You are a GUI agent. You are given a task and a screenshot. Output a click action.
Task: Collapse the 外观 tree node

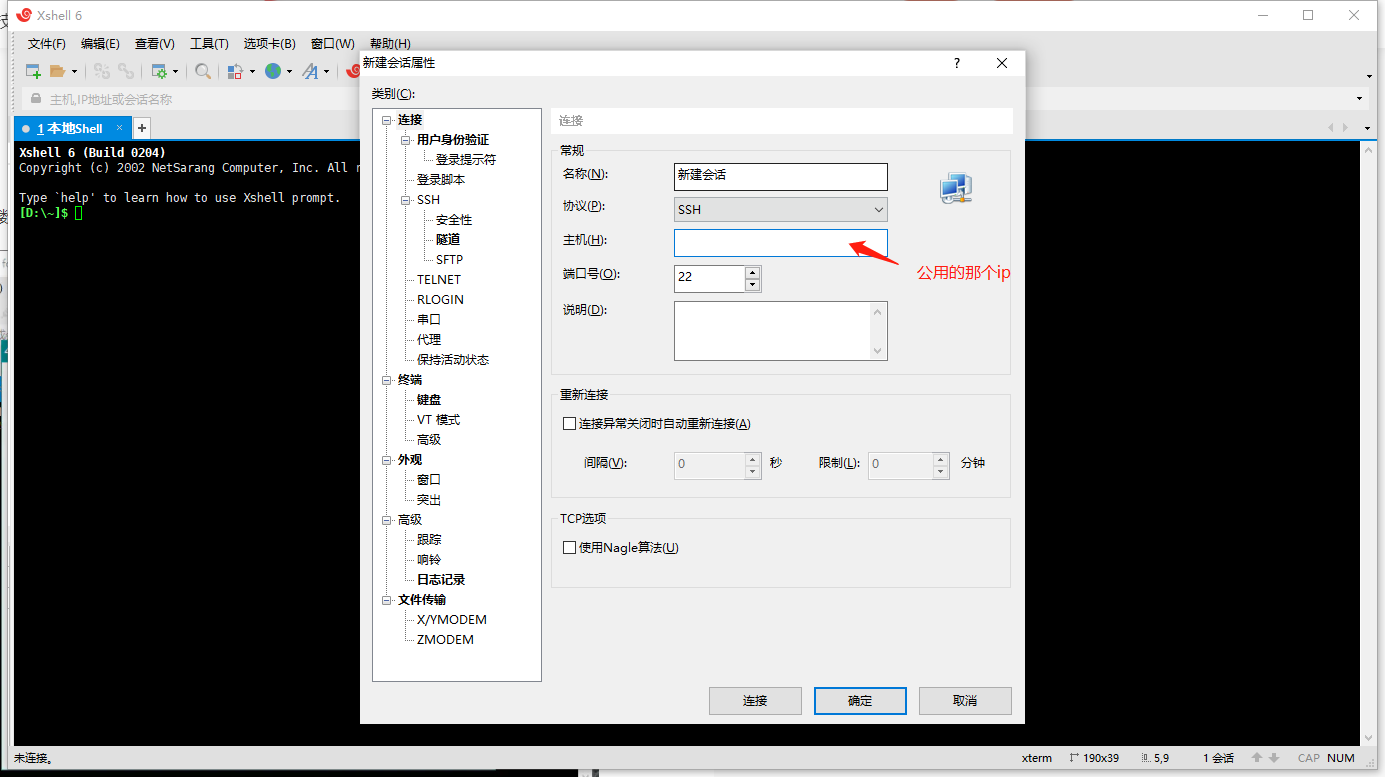click(387, 460)
